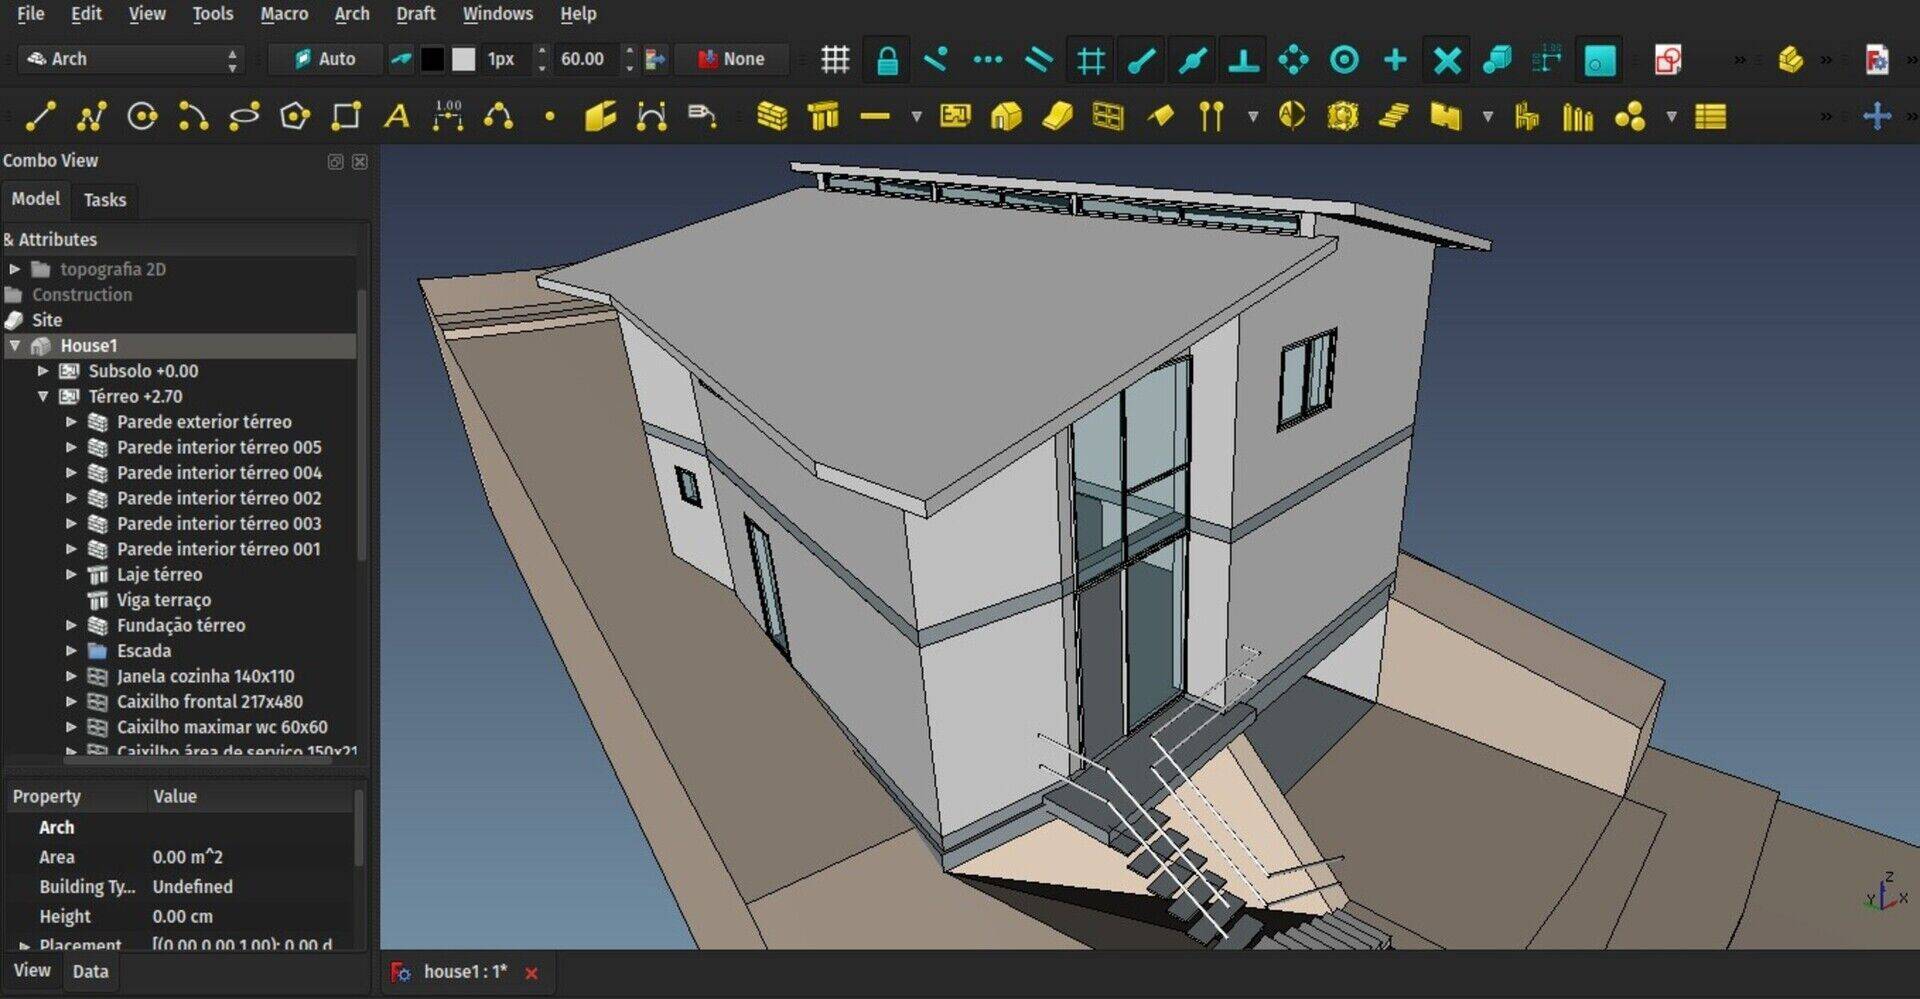
Task: Toggle the Draft grid display
Action: (835, 60)
